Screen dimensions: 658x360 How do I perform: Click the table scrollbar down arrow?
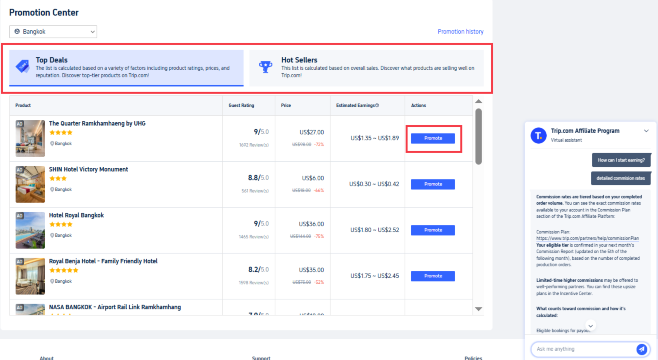coord(478,309)
